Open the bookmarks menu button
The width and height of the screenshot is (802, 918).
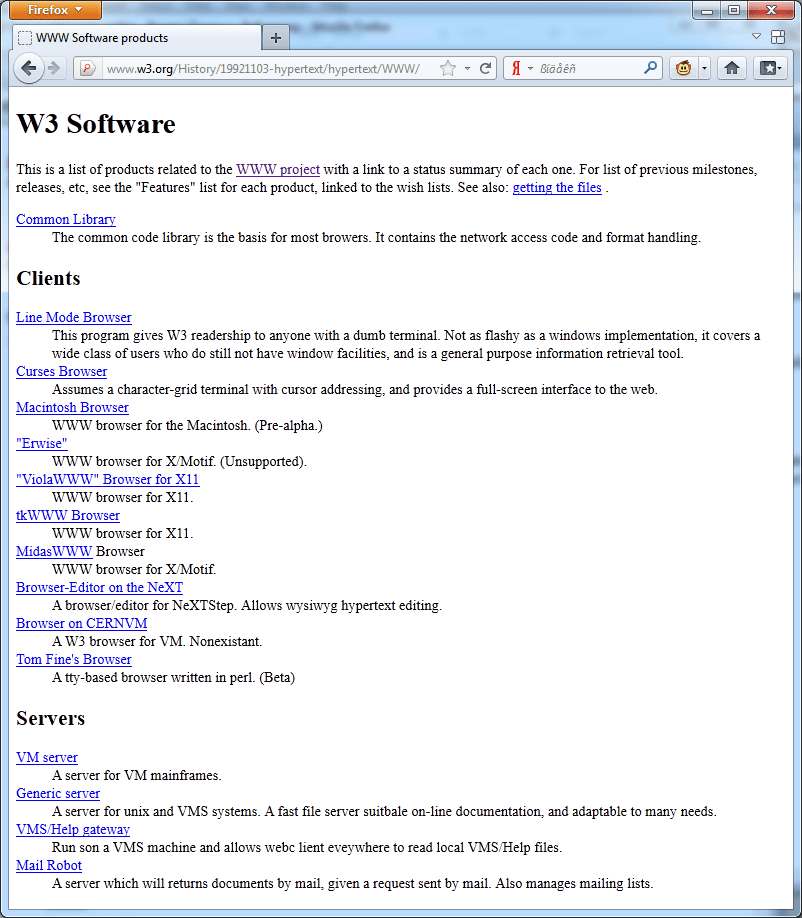[x=771, y=68]
